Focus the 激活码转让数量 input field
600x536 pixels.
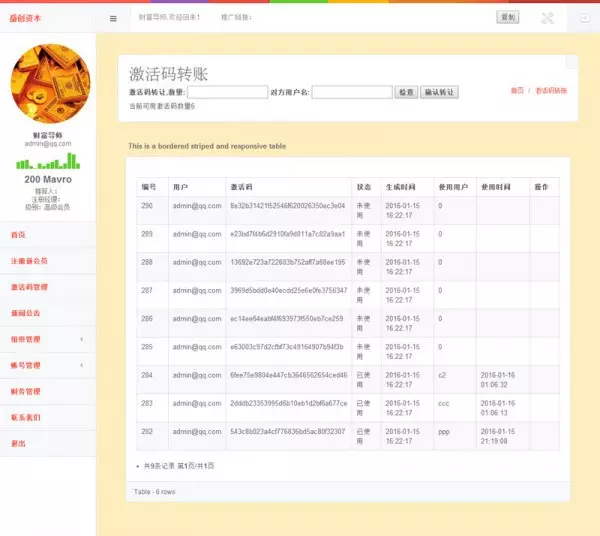(226, 92)
